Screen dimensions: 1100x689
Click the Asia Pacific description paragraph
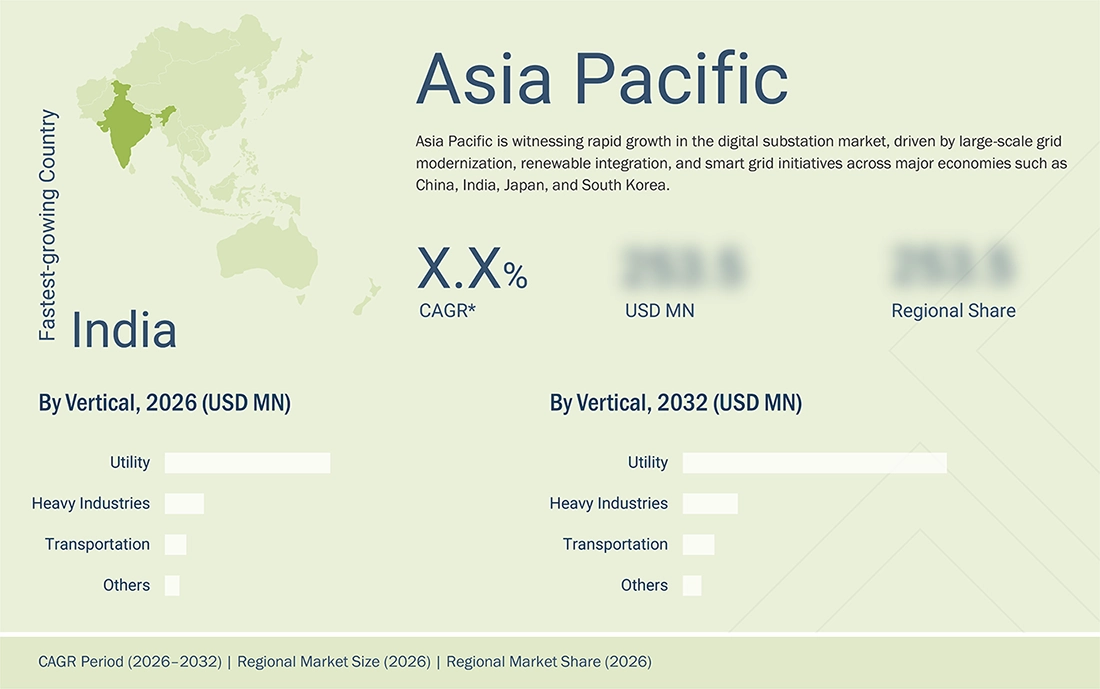click(742, 163)
